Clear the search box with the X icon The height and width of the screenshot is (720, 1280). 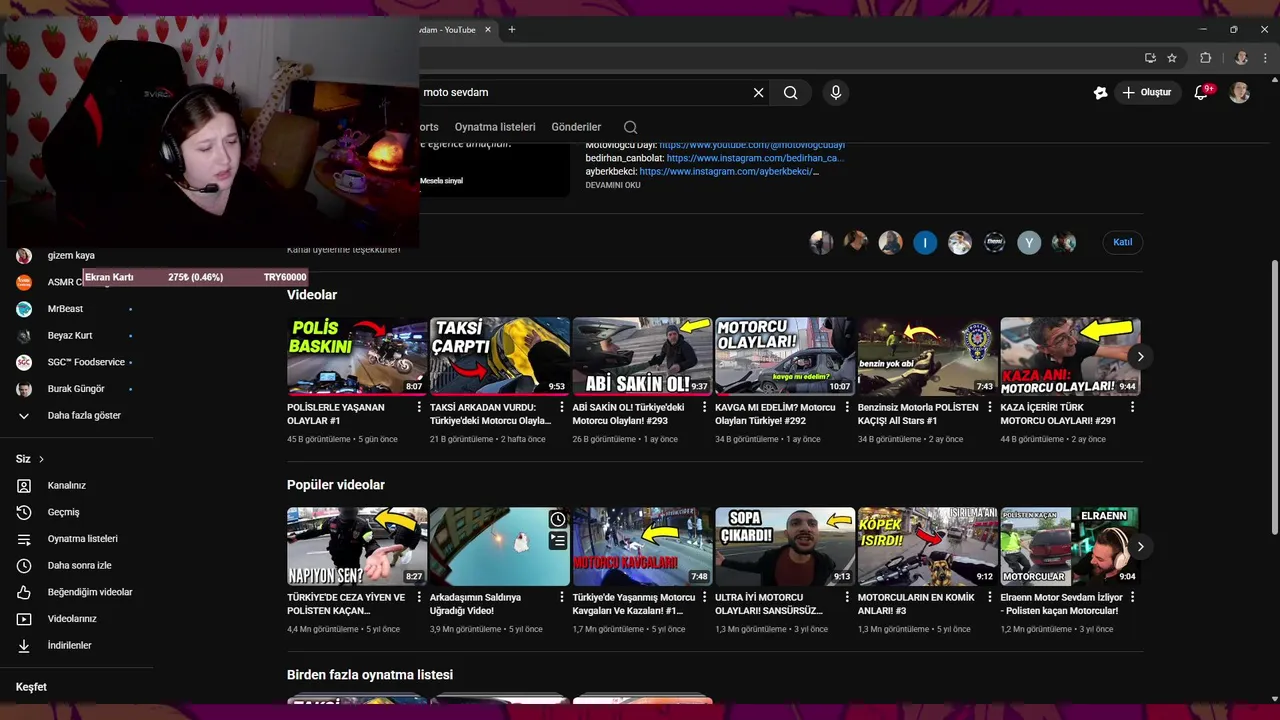[758, 92]
